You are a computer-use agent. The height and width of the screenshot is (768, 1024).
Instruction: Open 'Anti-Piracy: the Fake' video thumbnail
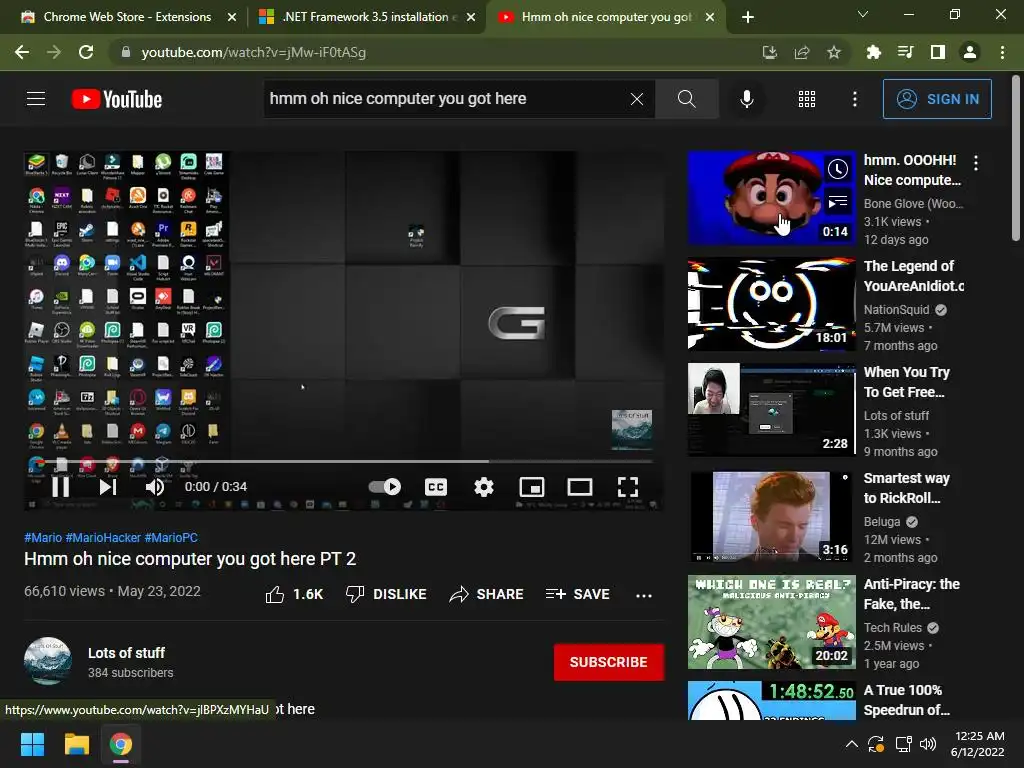(771, 622)
